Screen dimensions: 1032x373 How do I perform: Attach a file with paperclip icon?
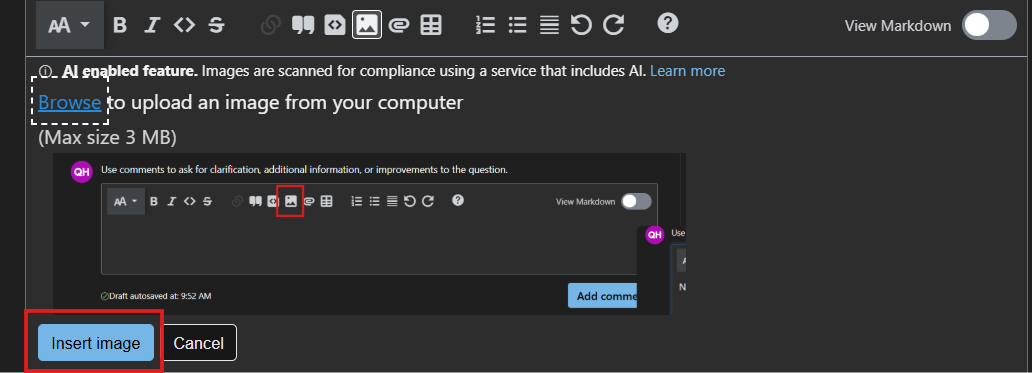(x=399, y=25)
